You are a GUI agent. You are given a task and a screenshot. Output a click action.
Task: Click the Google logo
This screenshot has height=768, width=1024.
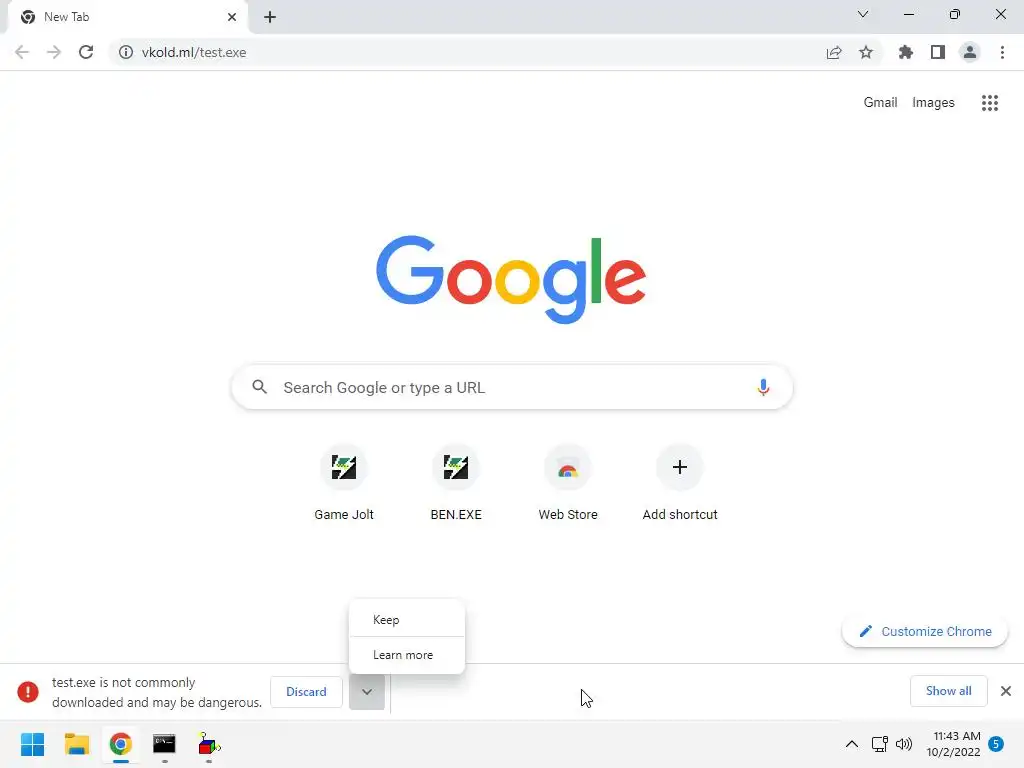point(511,280)
